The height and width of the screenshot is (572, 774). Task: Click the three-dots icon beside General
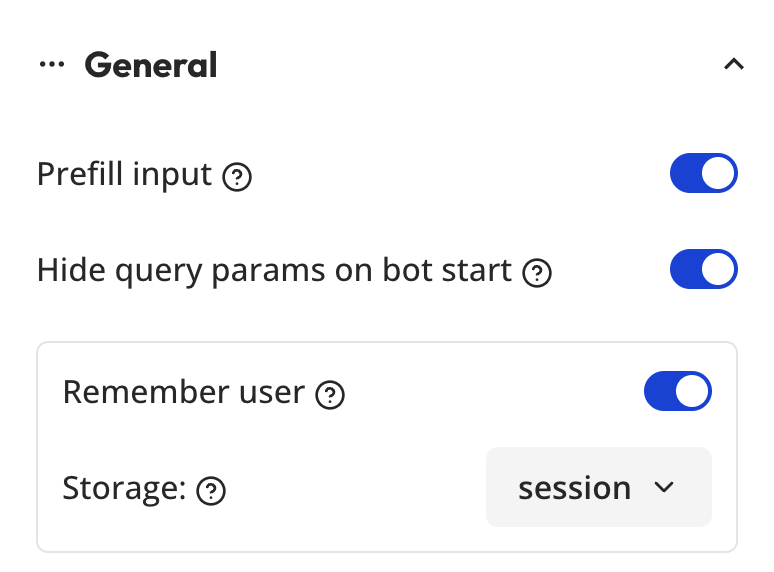tap(51, 65)
